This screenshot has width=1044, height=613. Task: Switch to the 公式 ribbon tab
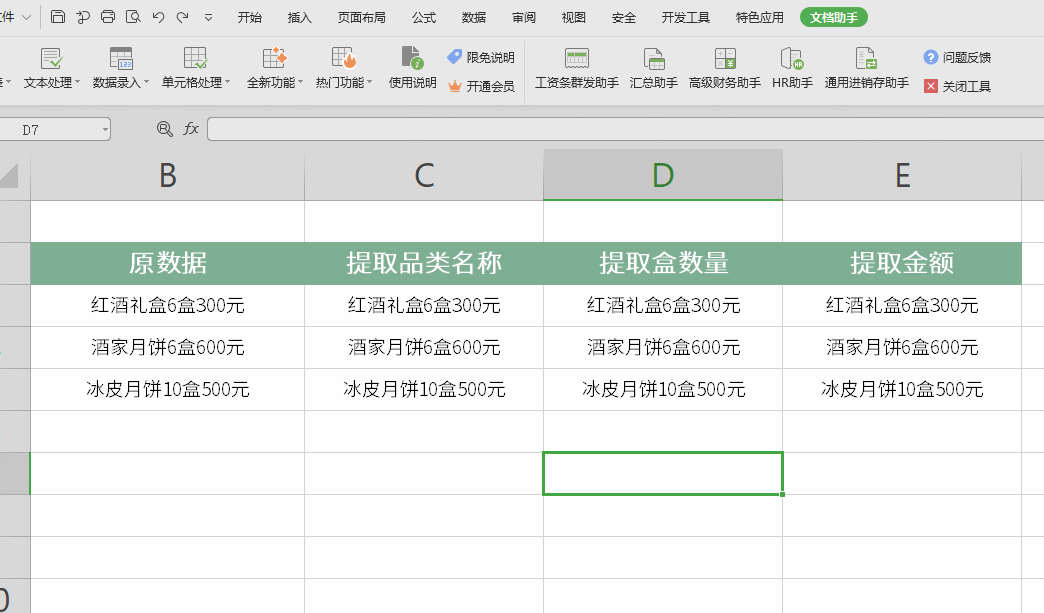tap(423, 17)
